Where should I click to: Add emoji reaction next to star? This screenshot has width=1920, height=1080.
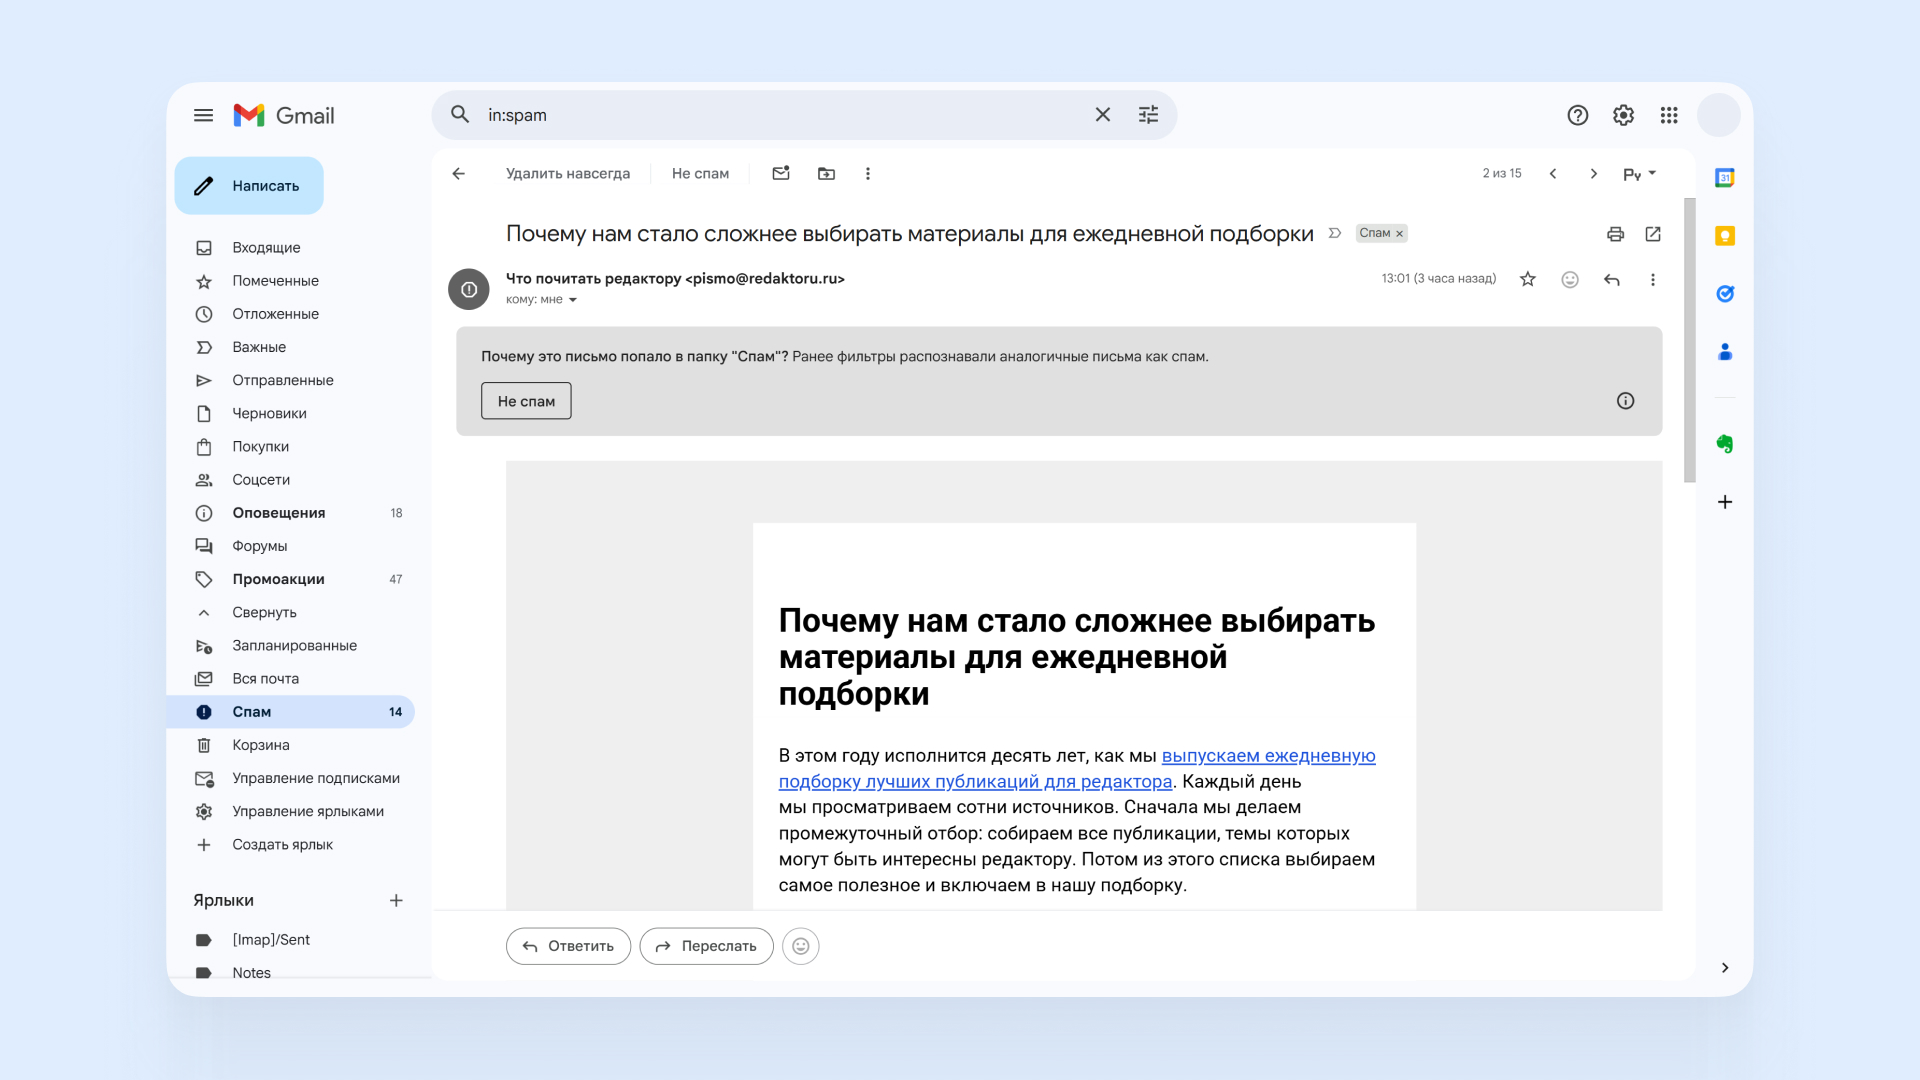pos(1570,280)
